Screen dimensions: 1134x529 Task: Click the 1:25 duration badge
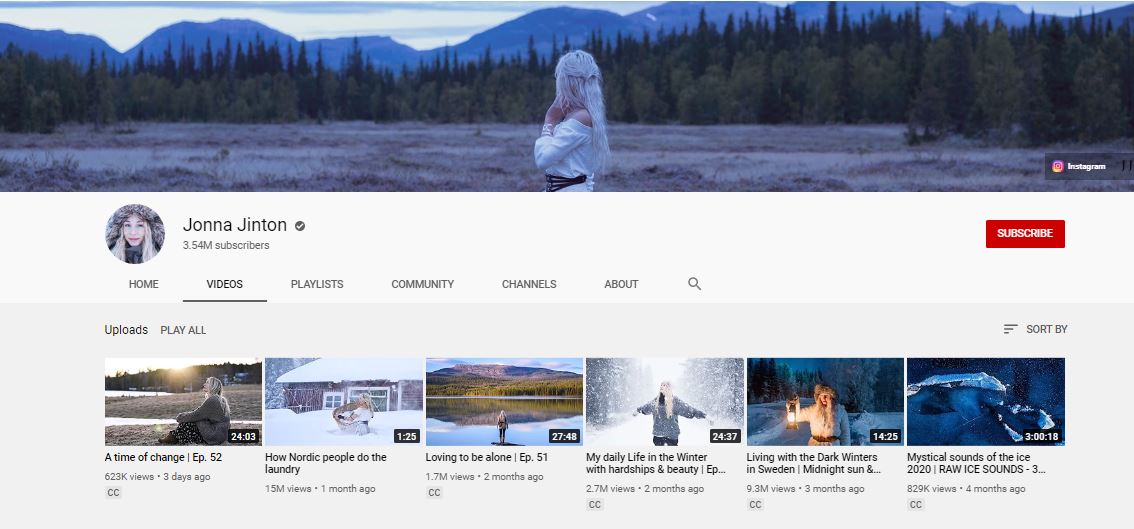coord(406,436)
